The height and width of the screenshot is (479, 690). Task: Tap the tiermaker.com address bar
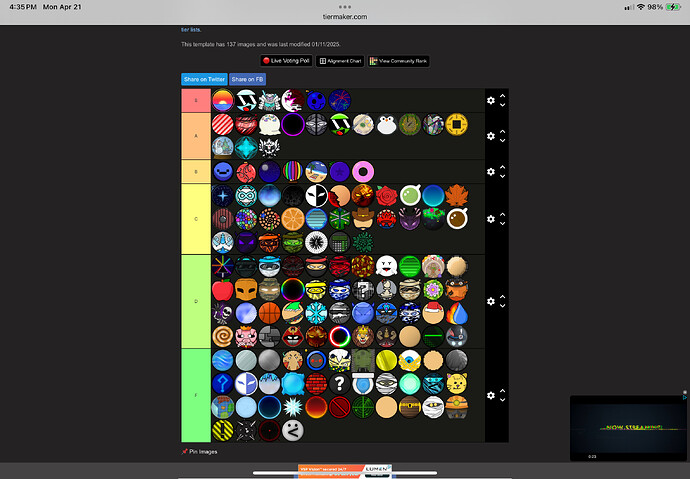click(345, 17)
